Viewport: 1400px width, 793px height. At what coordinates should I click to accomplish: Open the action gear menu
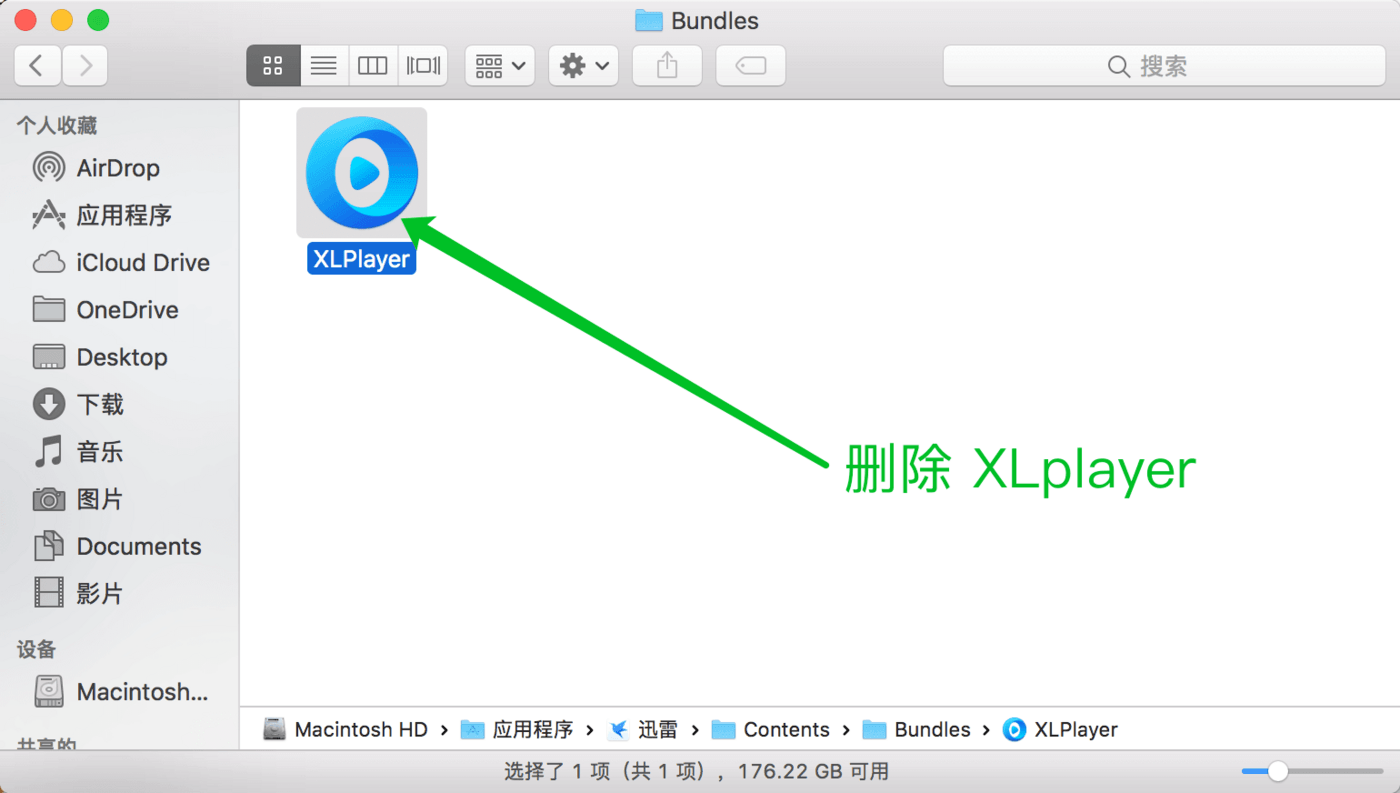click(584, 66)
